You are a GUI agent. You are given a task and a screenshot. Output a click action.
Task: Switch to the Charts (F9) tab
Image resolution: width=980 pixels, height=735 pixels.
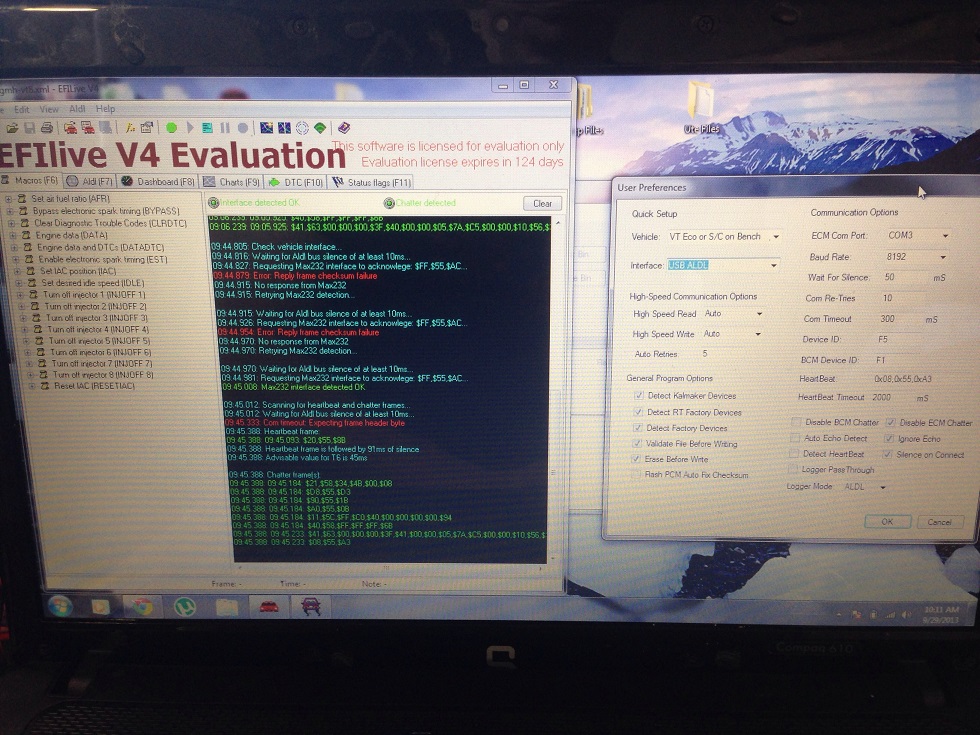231,182
